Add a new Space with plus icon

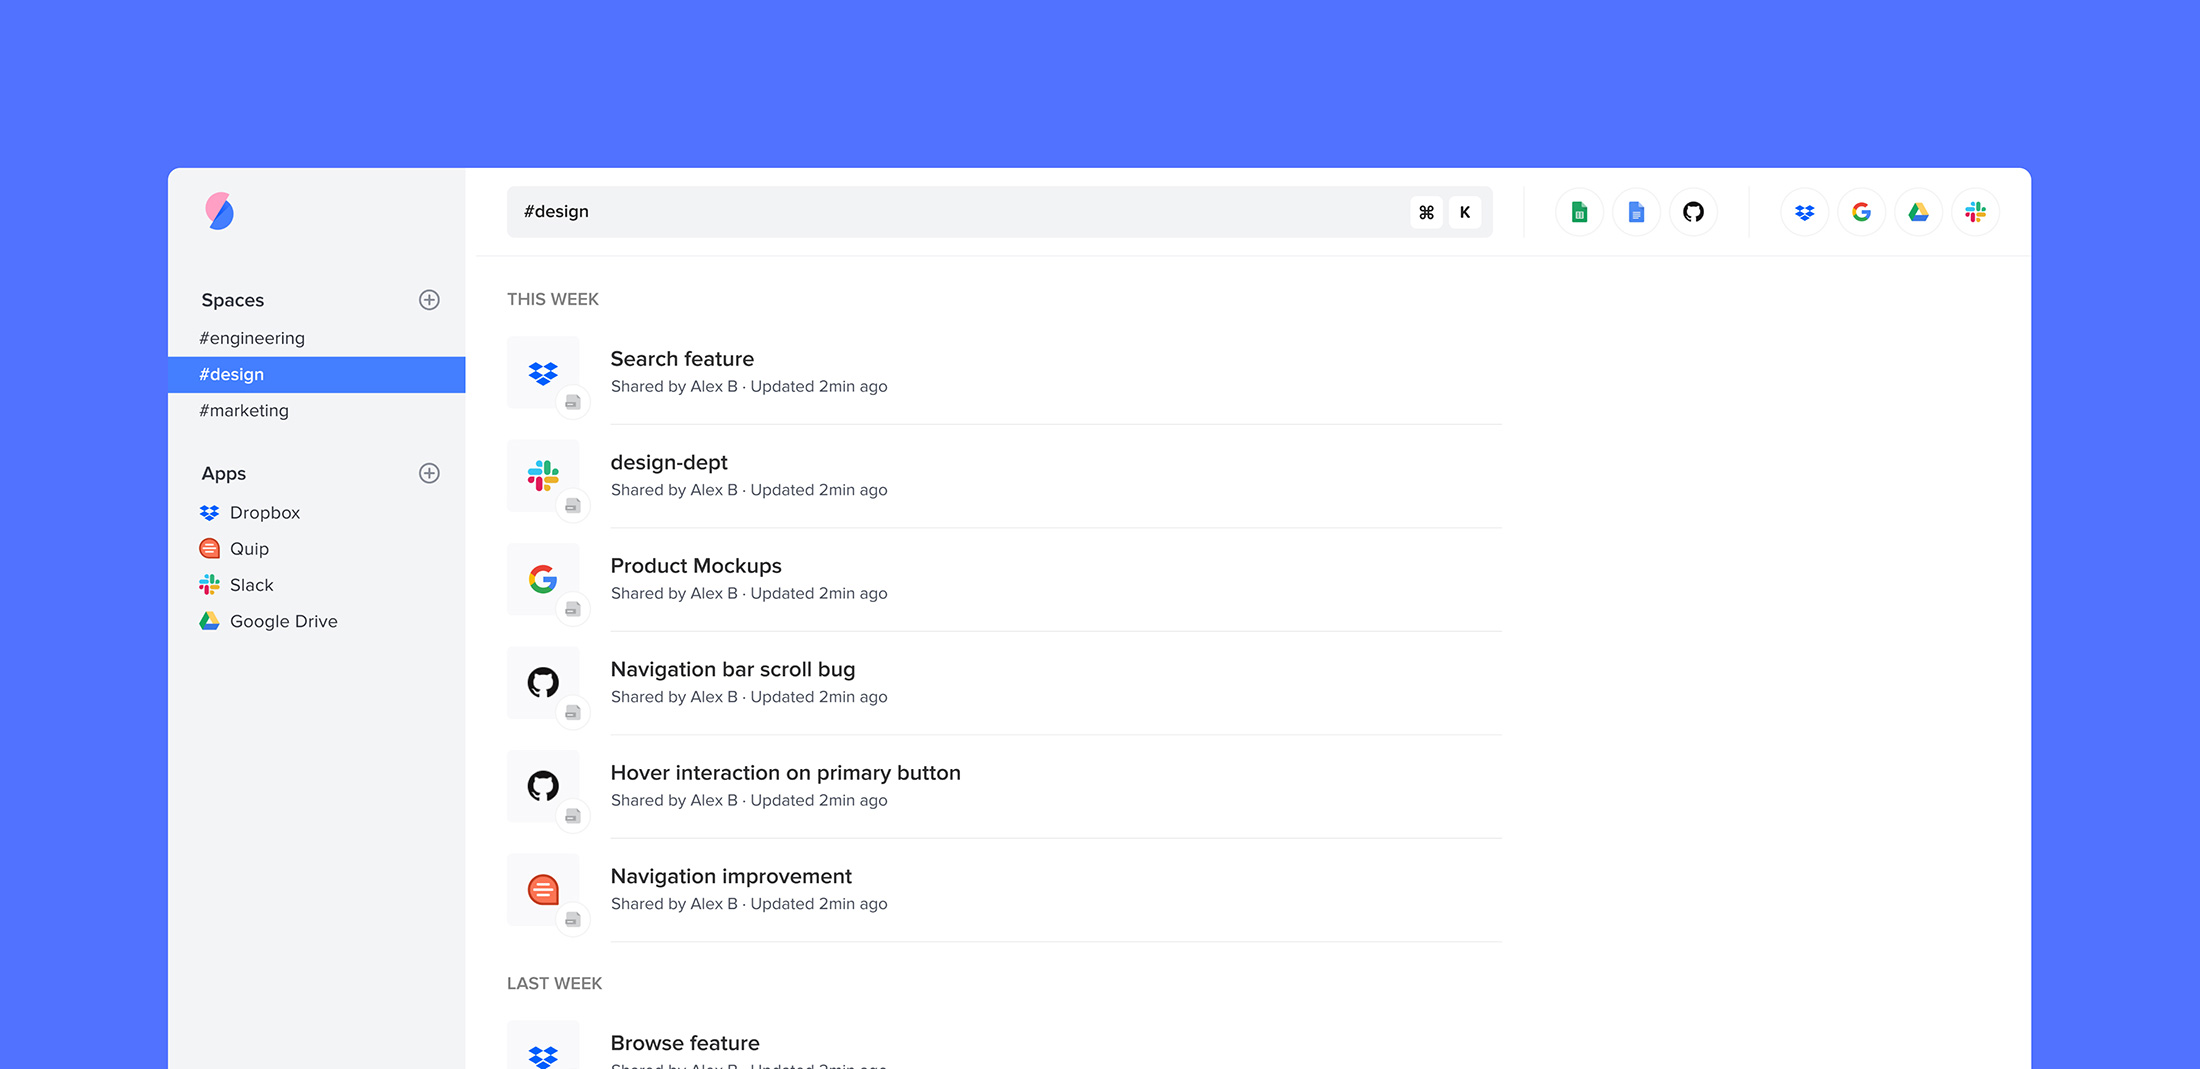[429, 300]
